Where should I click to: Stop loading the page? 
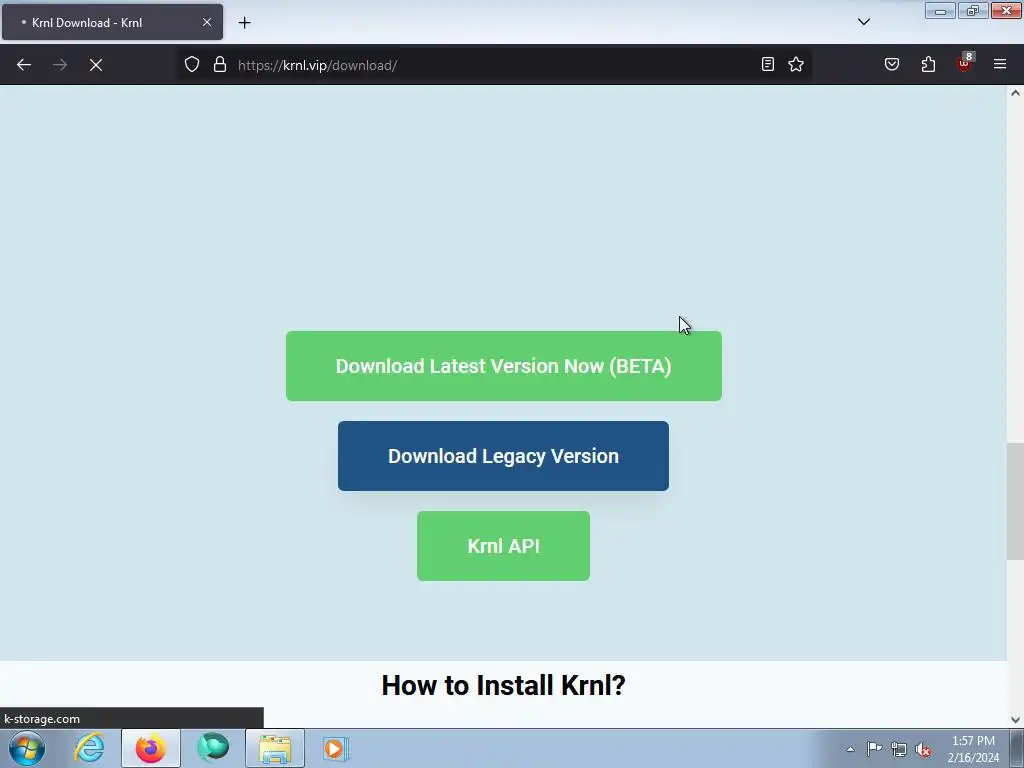(x=96, y=65)
